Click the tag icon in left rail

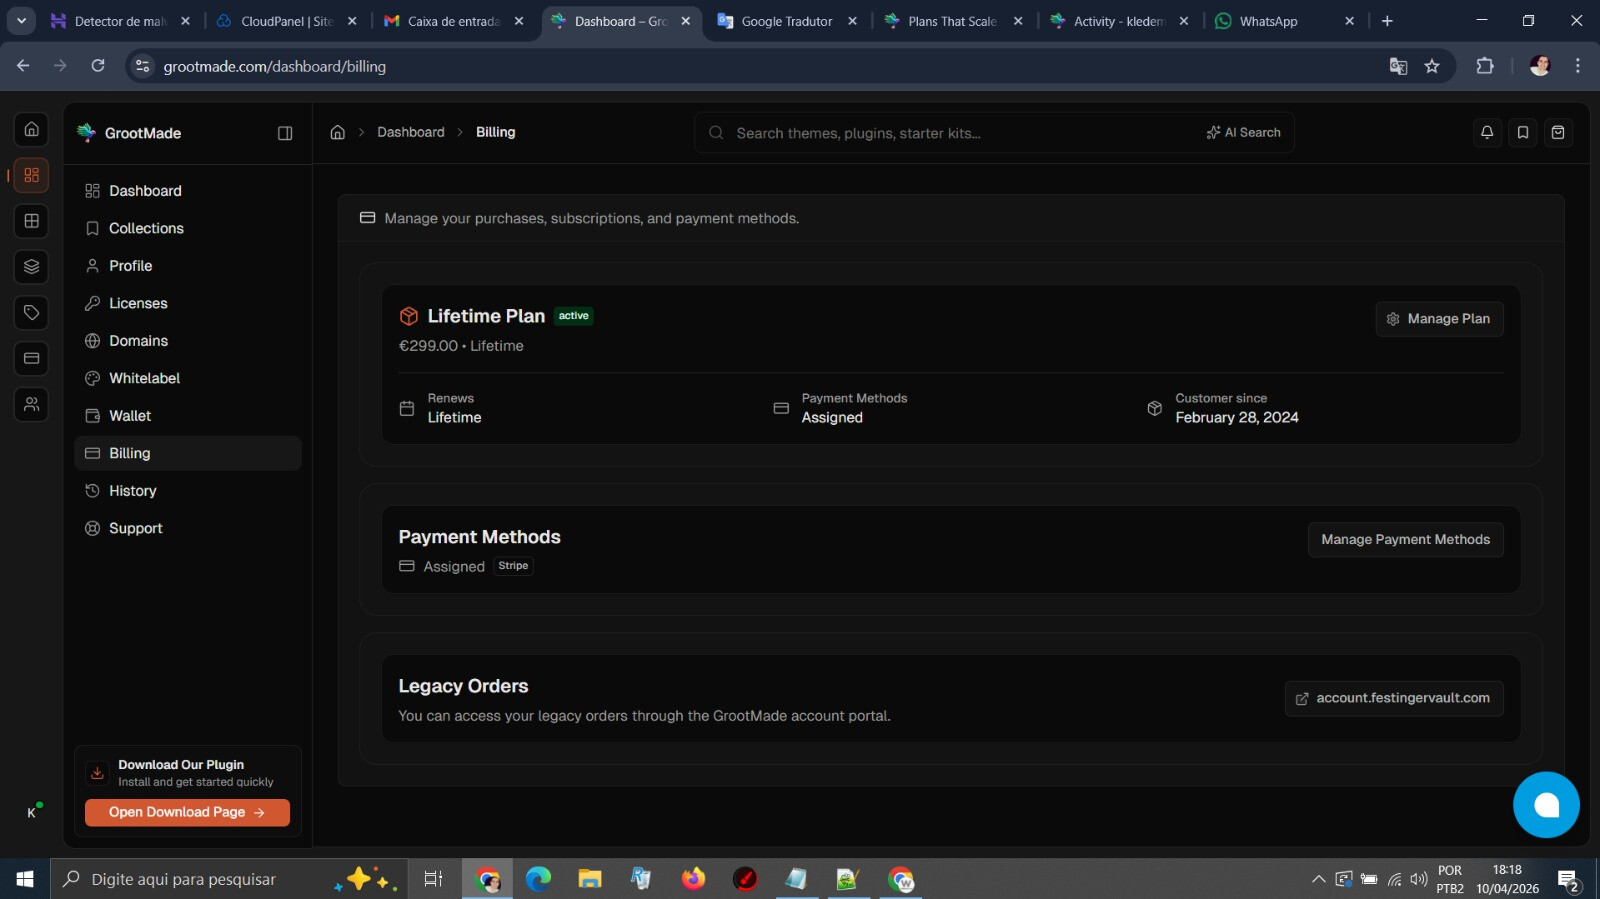[32, 313]
